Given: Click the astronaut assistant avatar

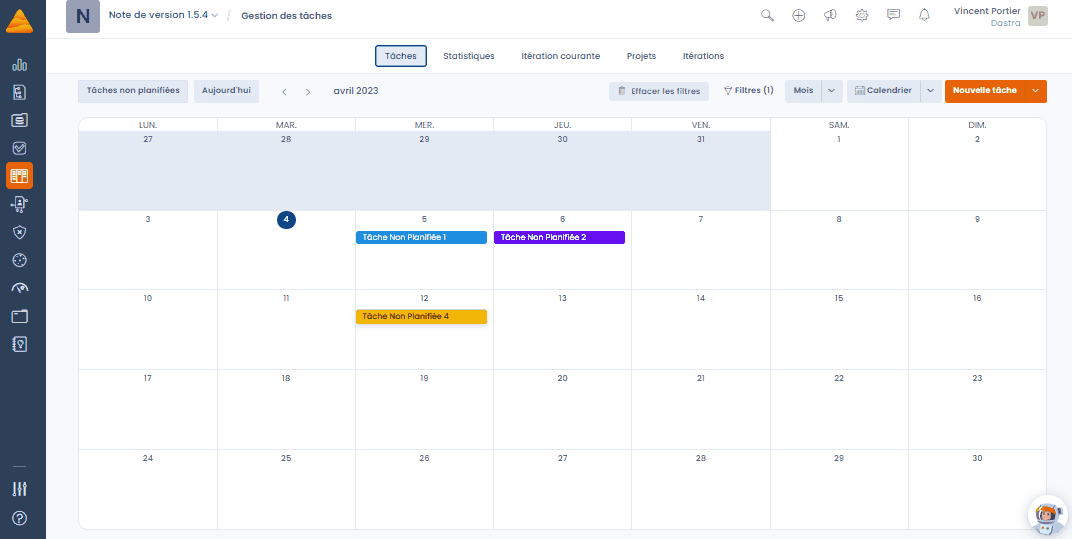Looking at the screenshot, I should coord(1048,516).
